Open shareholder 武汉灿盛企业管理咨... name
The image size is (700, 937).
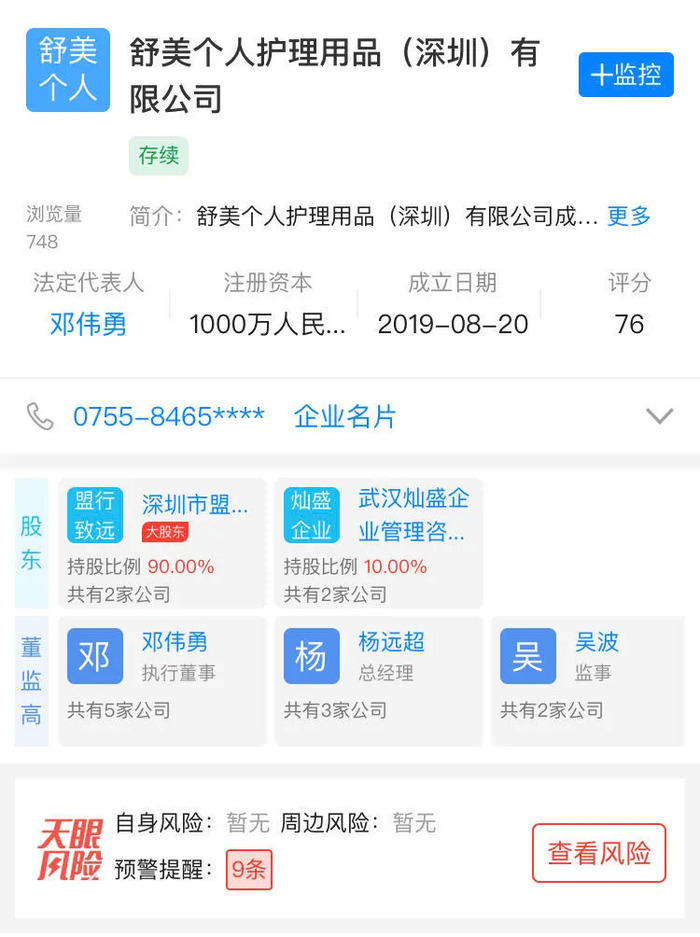point(413,515)
